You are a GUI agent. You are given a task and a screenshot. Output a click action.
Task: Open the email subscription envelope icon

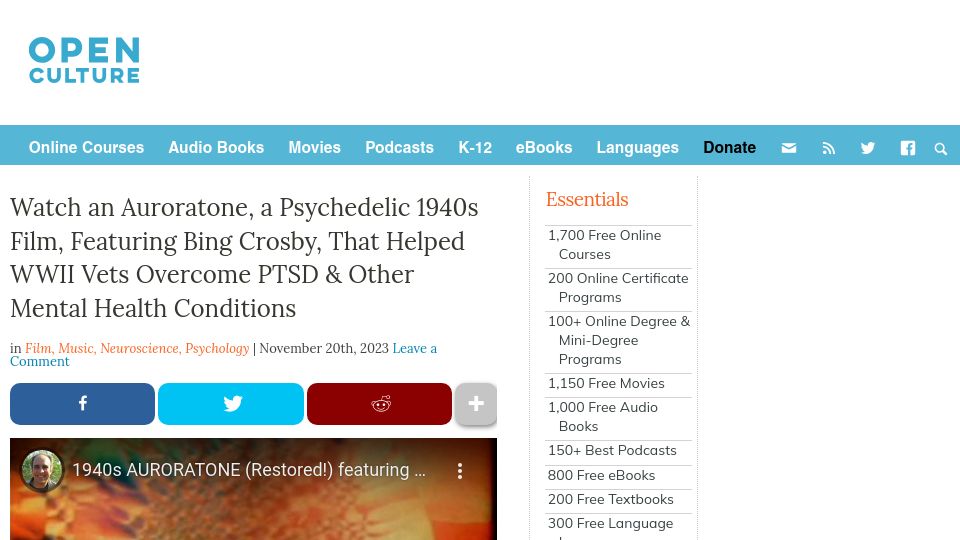coord(789,148)
